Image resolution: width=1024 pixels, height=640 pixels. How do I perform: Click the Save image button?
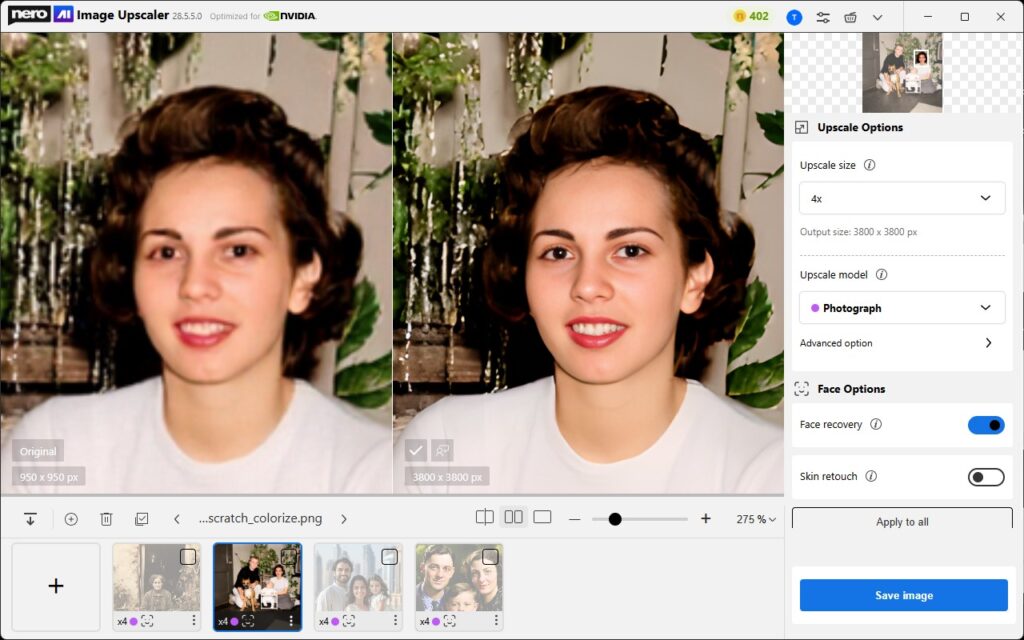click(x=903, y=595)
